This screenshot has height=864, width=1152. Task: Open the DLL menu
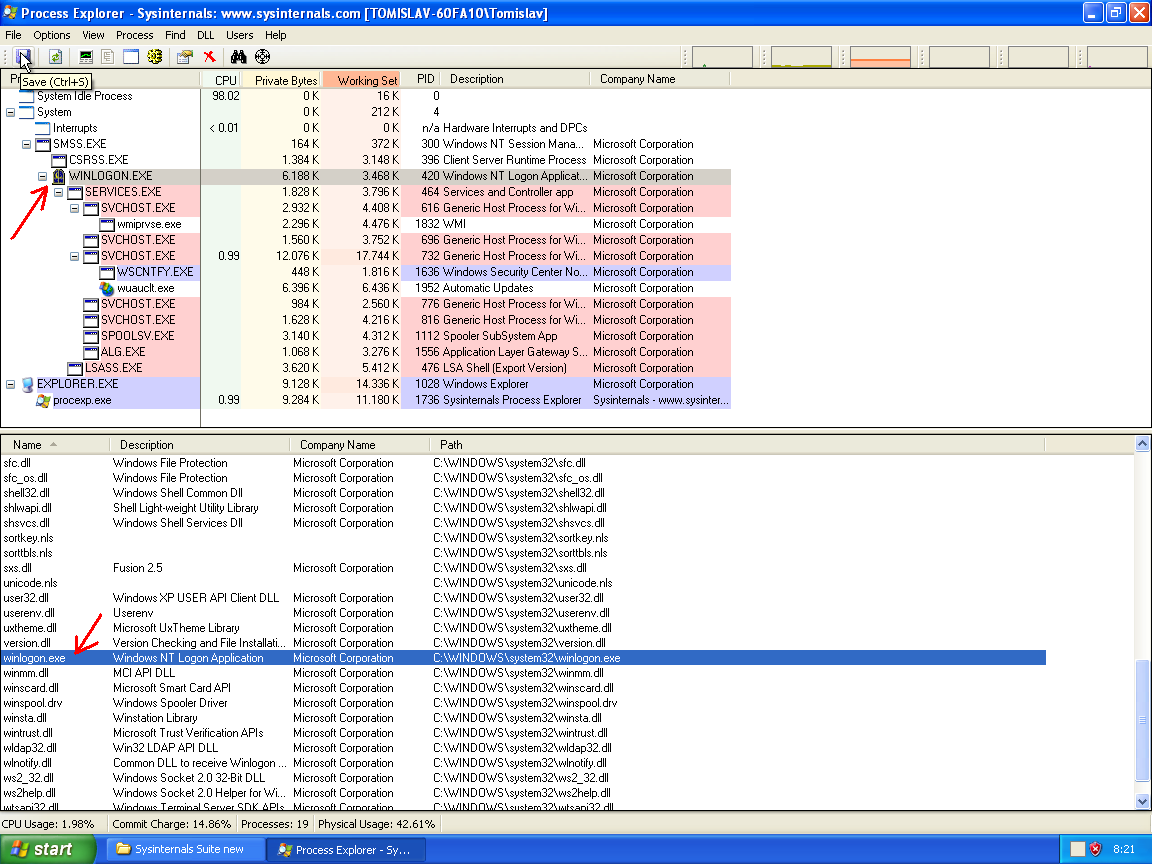pyautogui.click(x=206, y=35)
